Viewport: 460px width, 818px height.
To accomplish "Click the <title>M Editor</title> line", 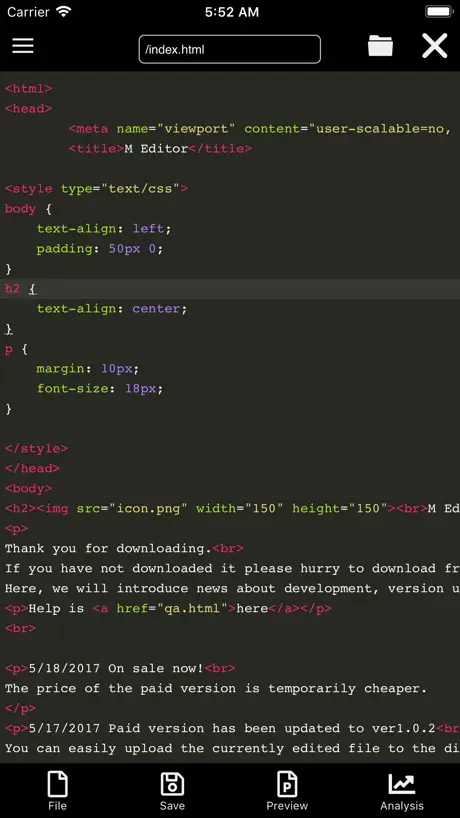I will (x=160, y=149).
